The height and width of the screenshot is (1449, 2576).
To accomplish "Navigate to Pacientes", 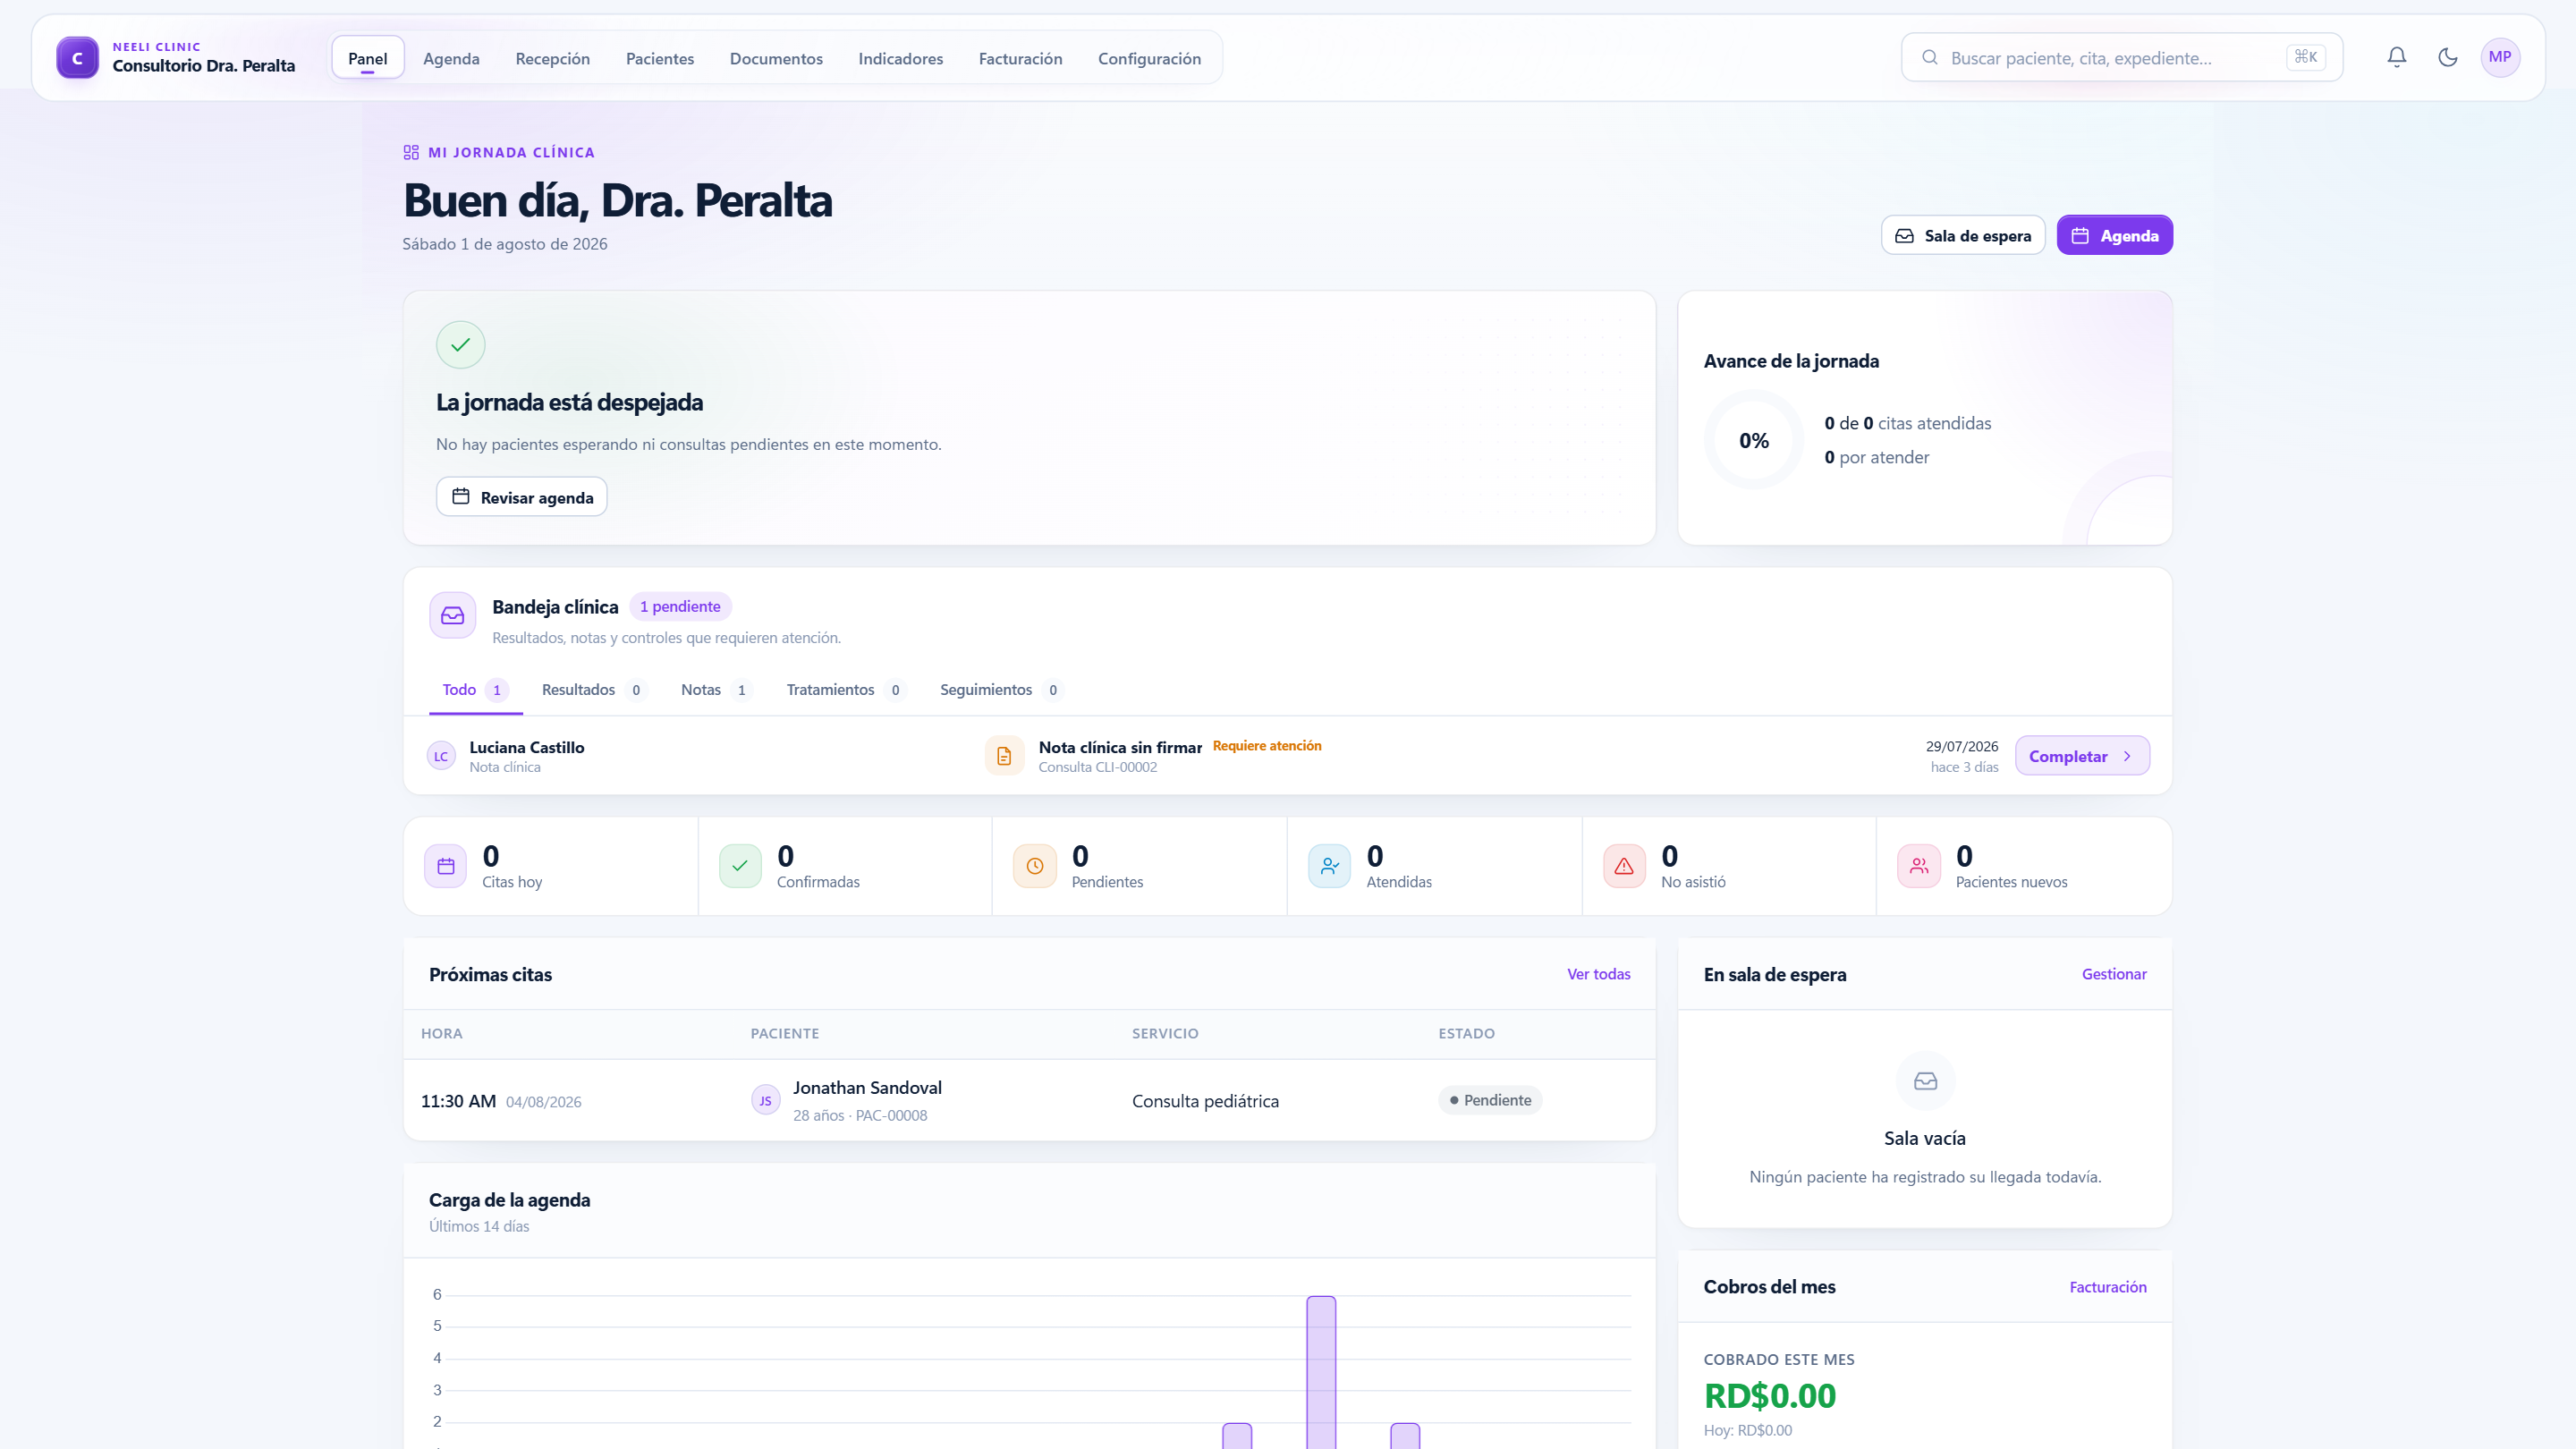I will point(660,58).
